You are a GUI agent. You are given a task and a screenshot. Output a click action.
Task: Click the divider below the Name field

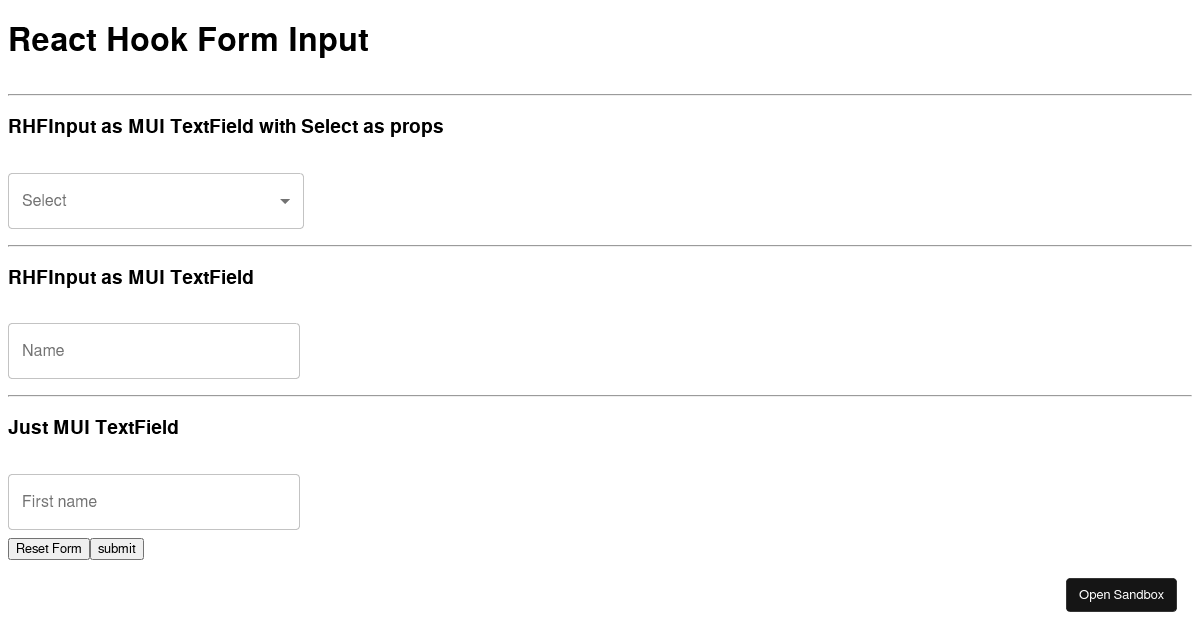point(600,395)
